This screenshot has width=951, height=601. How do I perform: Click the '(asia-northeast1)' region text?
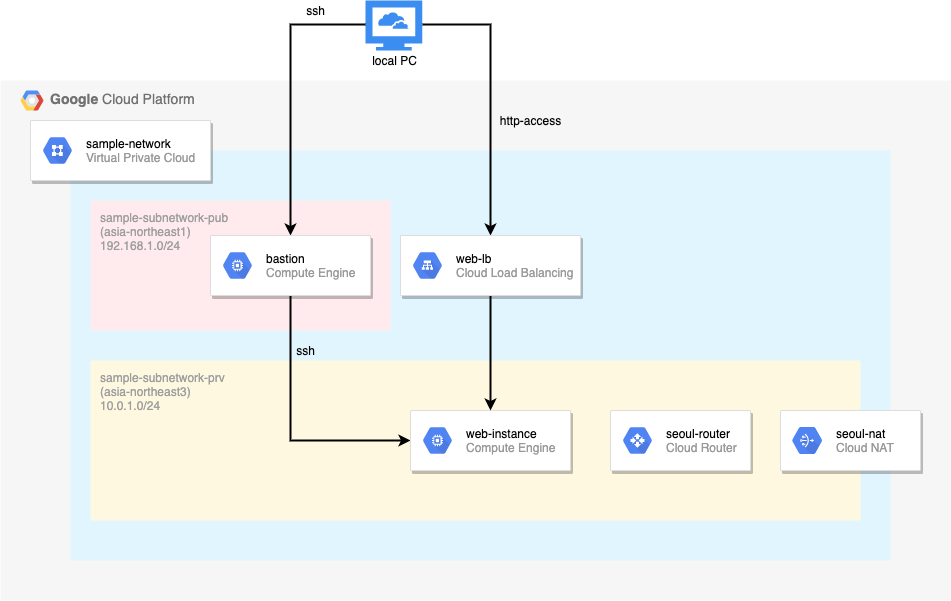pos(145,232)
